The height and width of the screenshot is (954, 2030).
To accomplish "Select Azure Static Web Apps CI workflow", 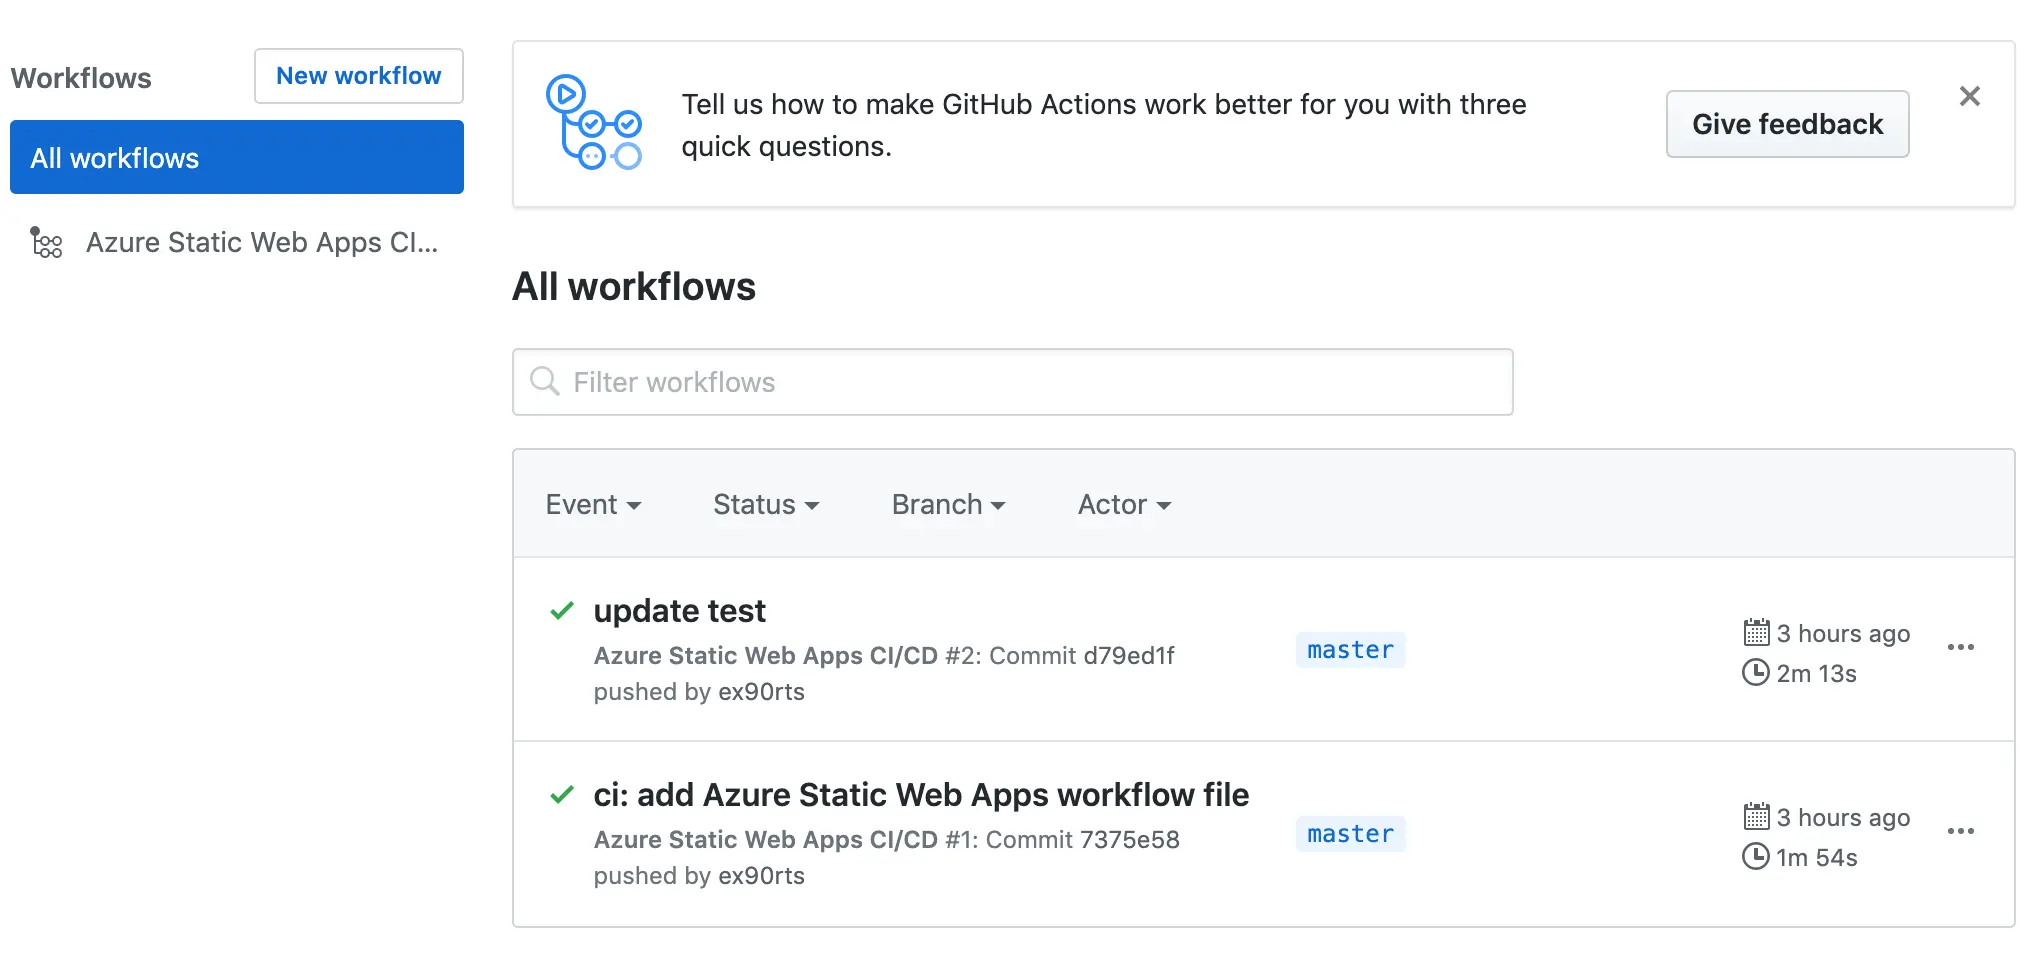I will click(x=261, y=243).
